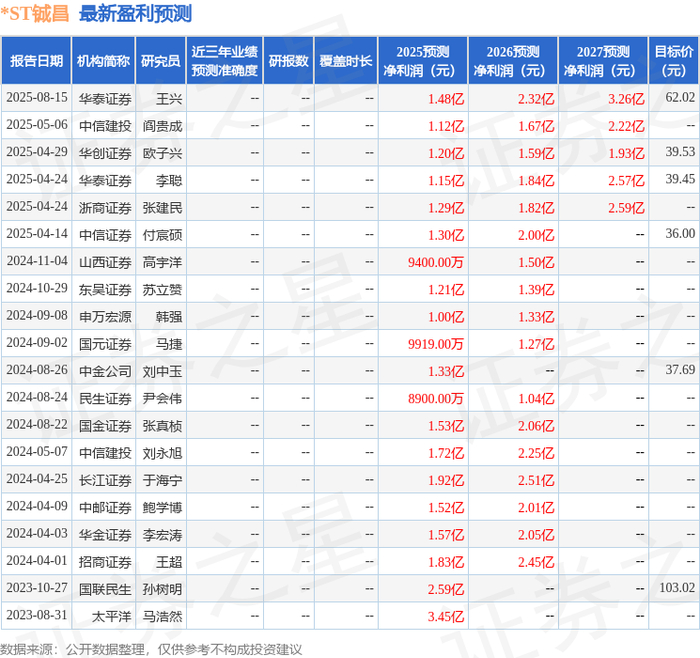
Task: Click 3.45亿 forecast value
Action: (x=446, y=616)
